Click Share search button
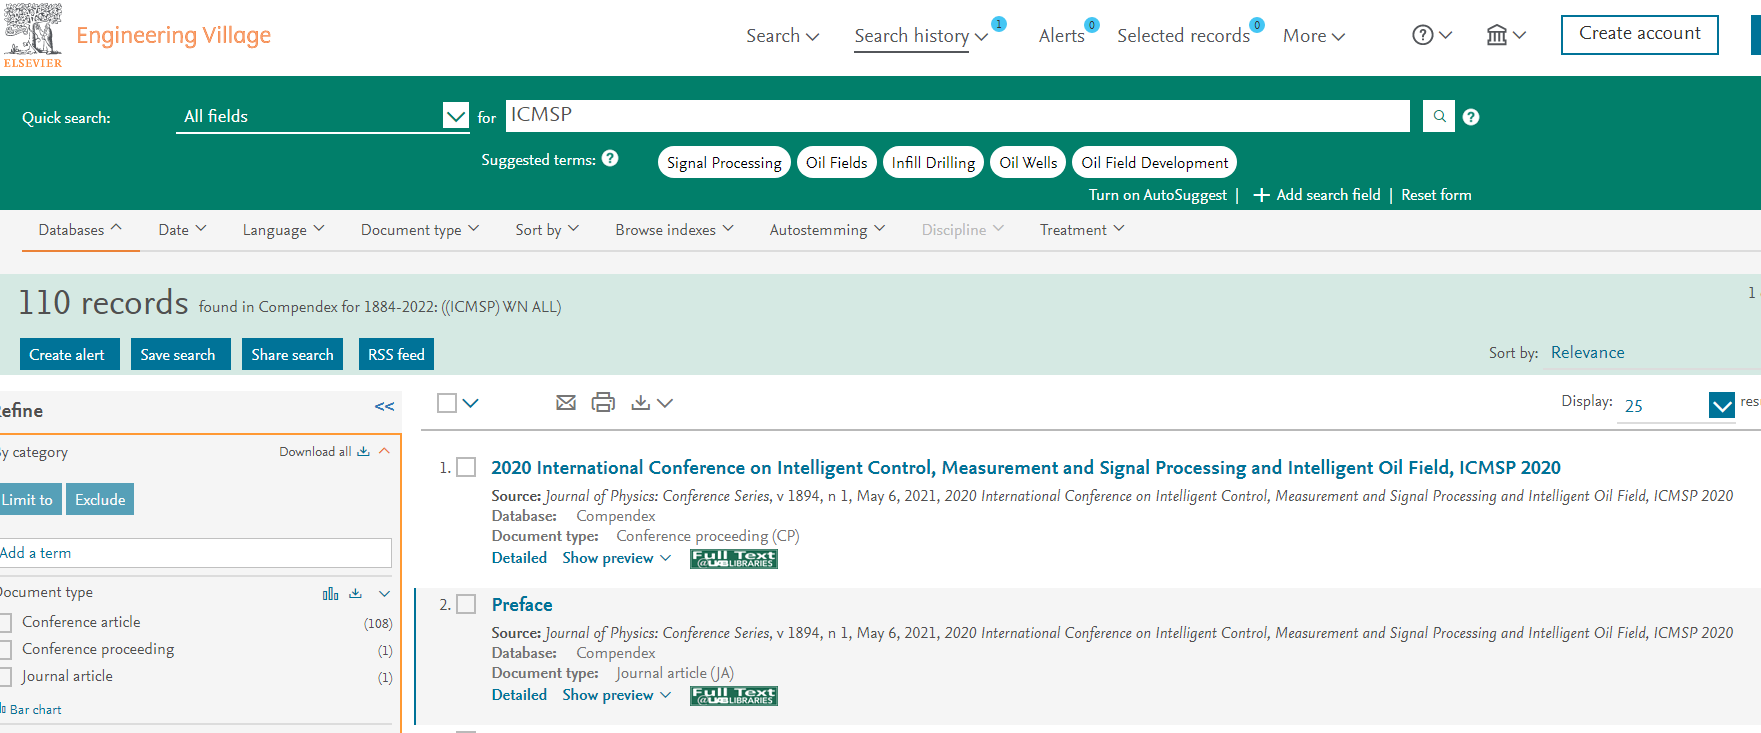This screenshot has height=733, width=1761. tap(292, 354)
